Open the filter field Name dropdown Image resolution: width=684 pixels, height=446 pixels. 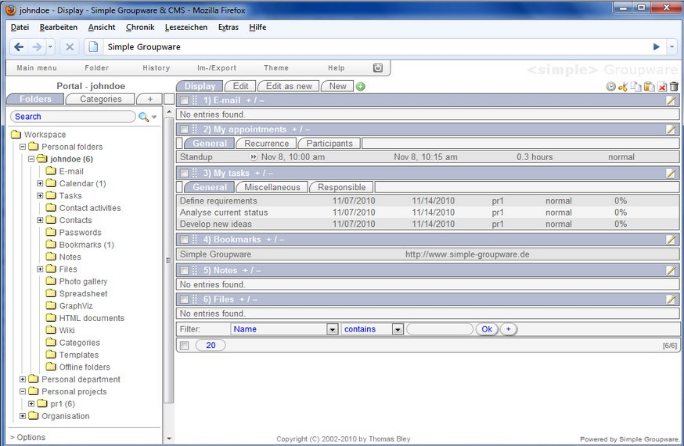(332, 329)
